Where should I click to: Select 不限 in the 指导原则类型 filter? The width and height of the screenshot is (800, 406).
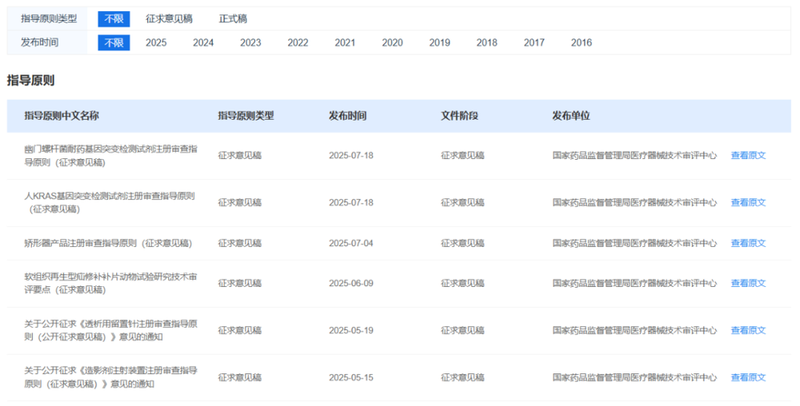click(113, 18)
